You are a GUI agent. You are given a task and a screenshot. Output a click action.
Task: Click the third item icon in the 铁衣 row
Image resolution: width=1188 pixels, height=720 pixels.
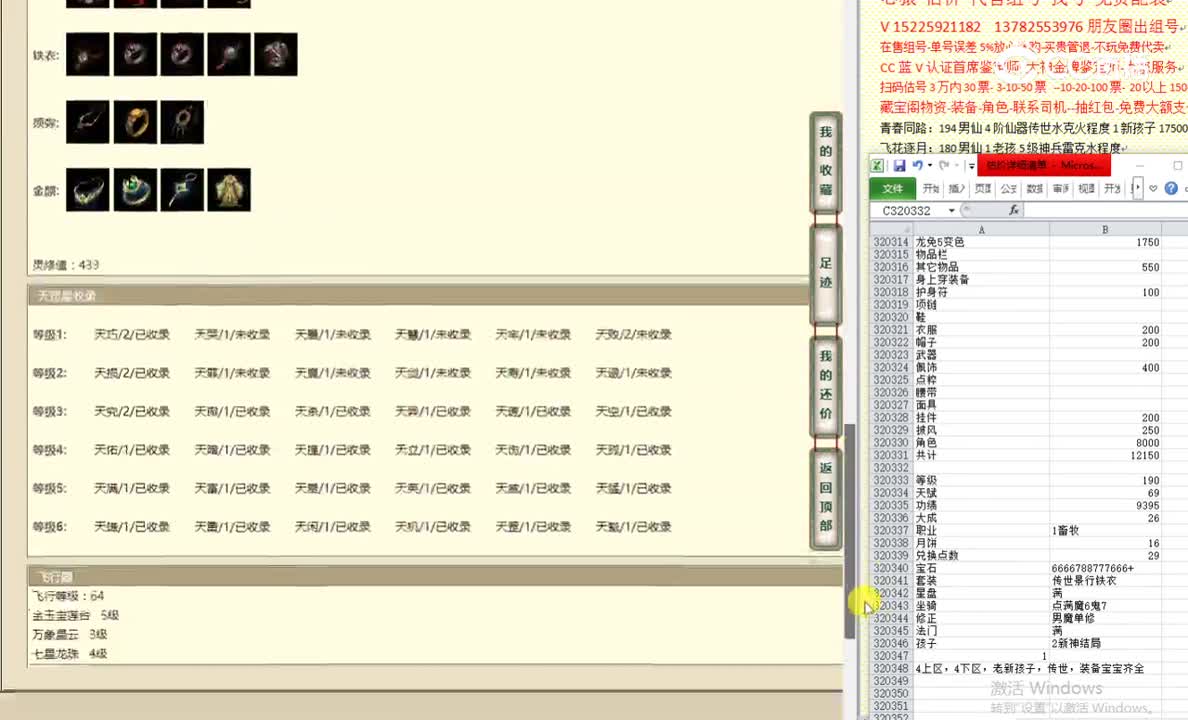tap(182, 55)
